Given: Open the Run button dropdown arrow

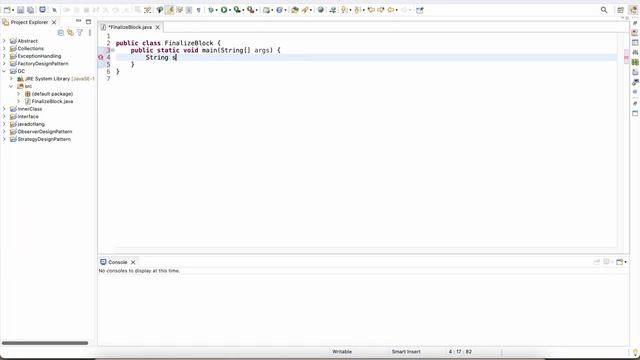Looking at the screenshot, I should point(230,10).
